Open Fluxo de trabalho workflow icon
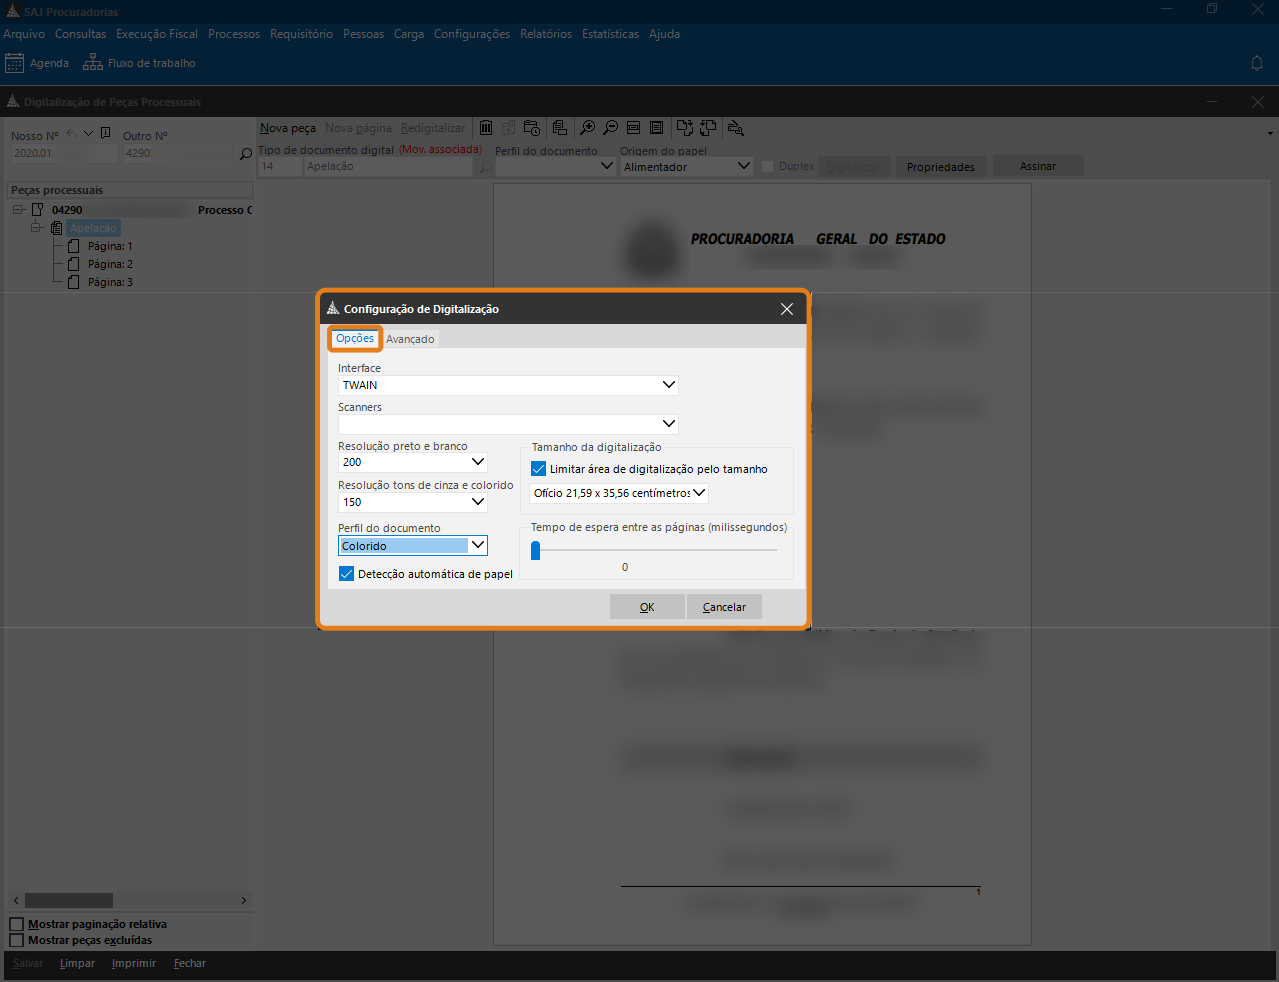The height and width of the screenshot is (982, 1279). [x=93, y=63]
